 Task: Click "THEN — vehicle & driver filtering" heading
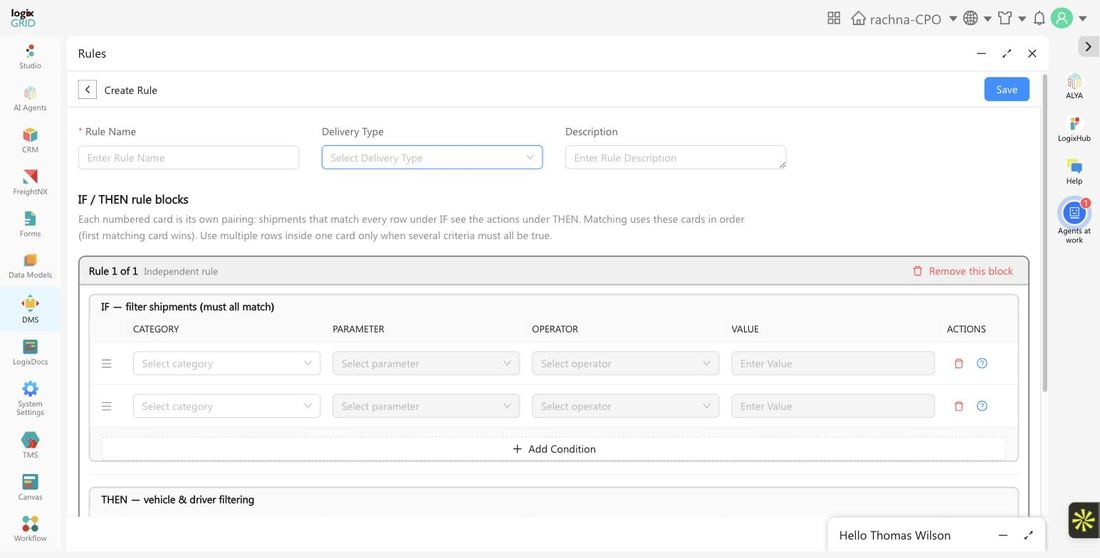pyautogui.click(x=177, y=500)
